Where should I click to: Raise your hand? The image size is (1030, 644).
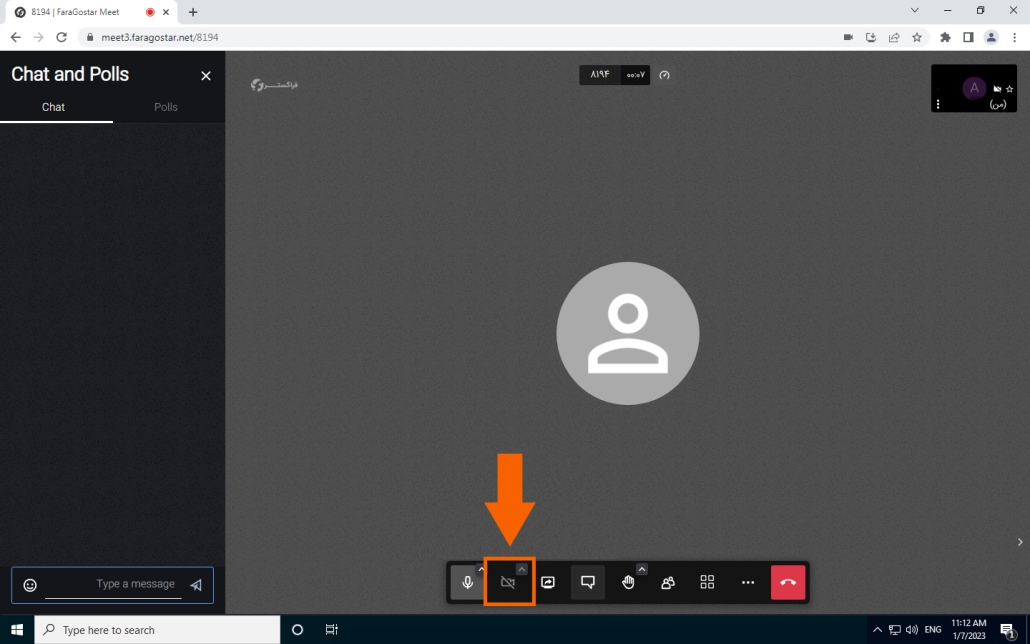[628, 582]
